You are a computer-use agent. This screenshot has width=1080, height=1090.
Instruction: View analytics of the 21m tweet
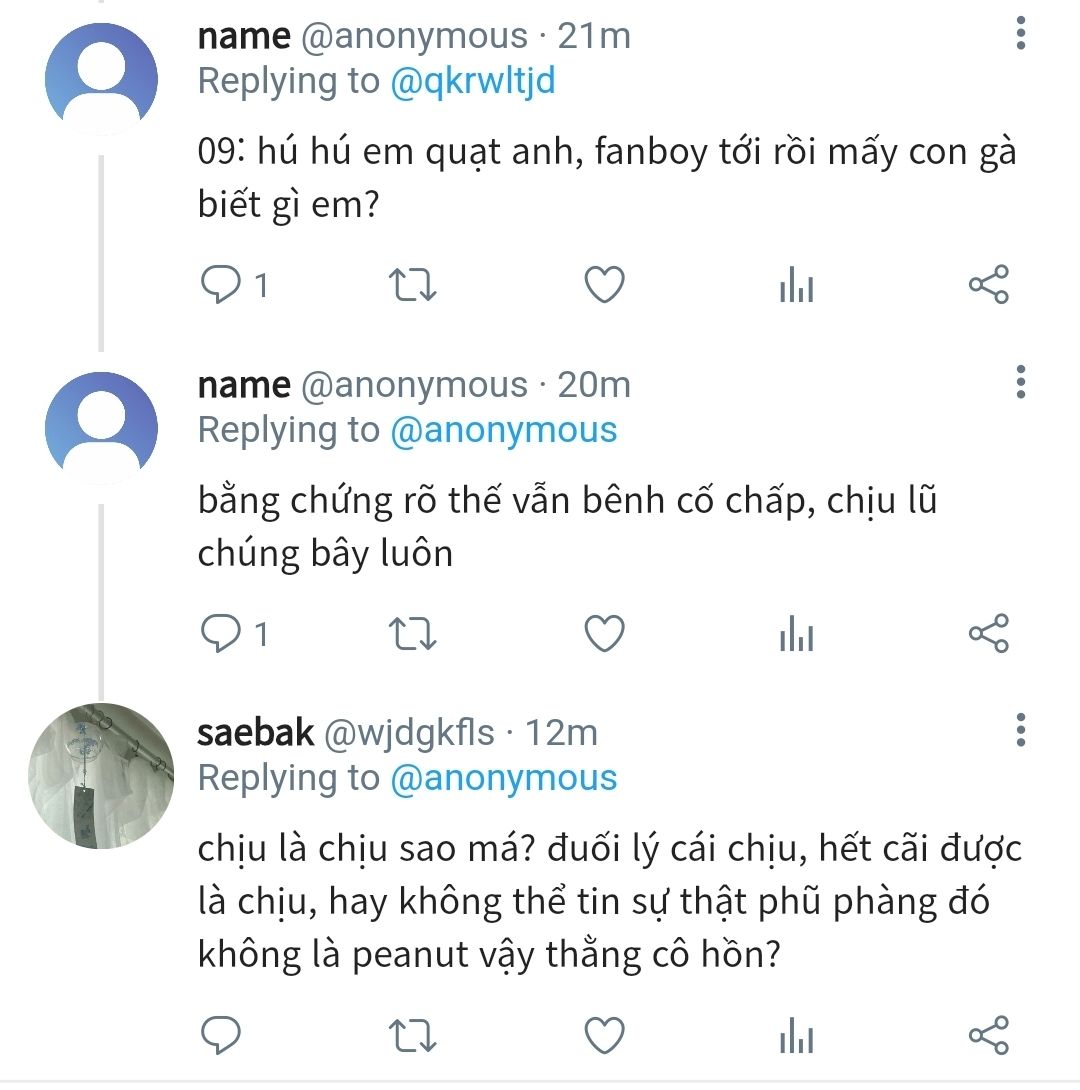click(x=796, y=287)
